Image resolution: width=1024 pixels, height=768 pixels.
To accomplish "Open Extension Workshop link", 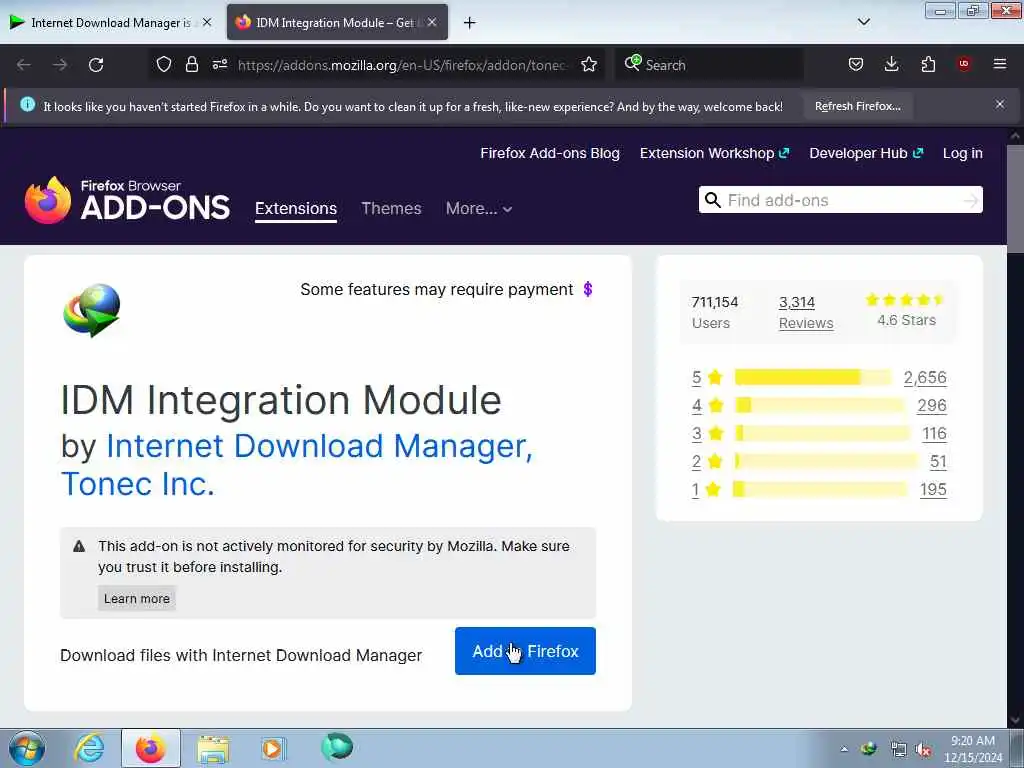I will point(714,153).
